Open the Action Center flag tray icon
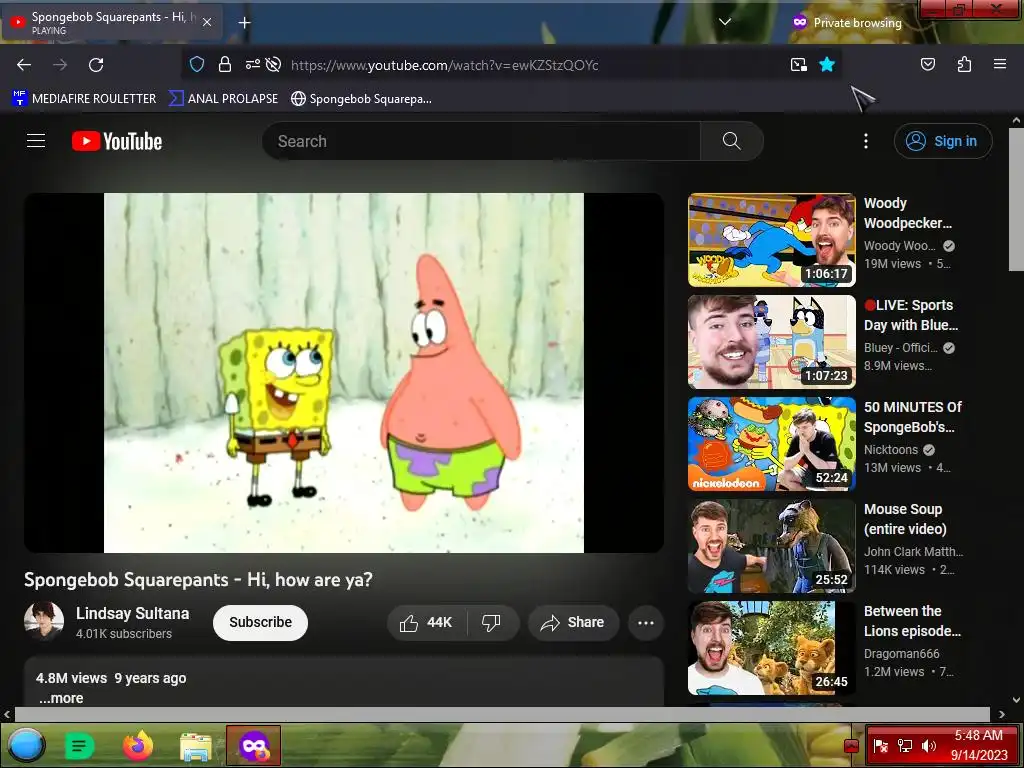 (x=880, y=746)
